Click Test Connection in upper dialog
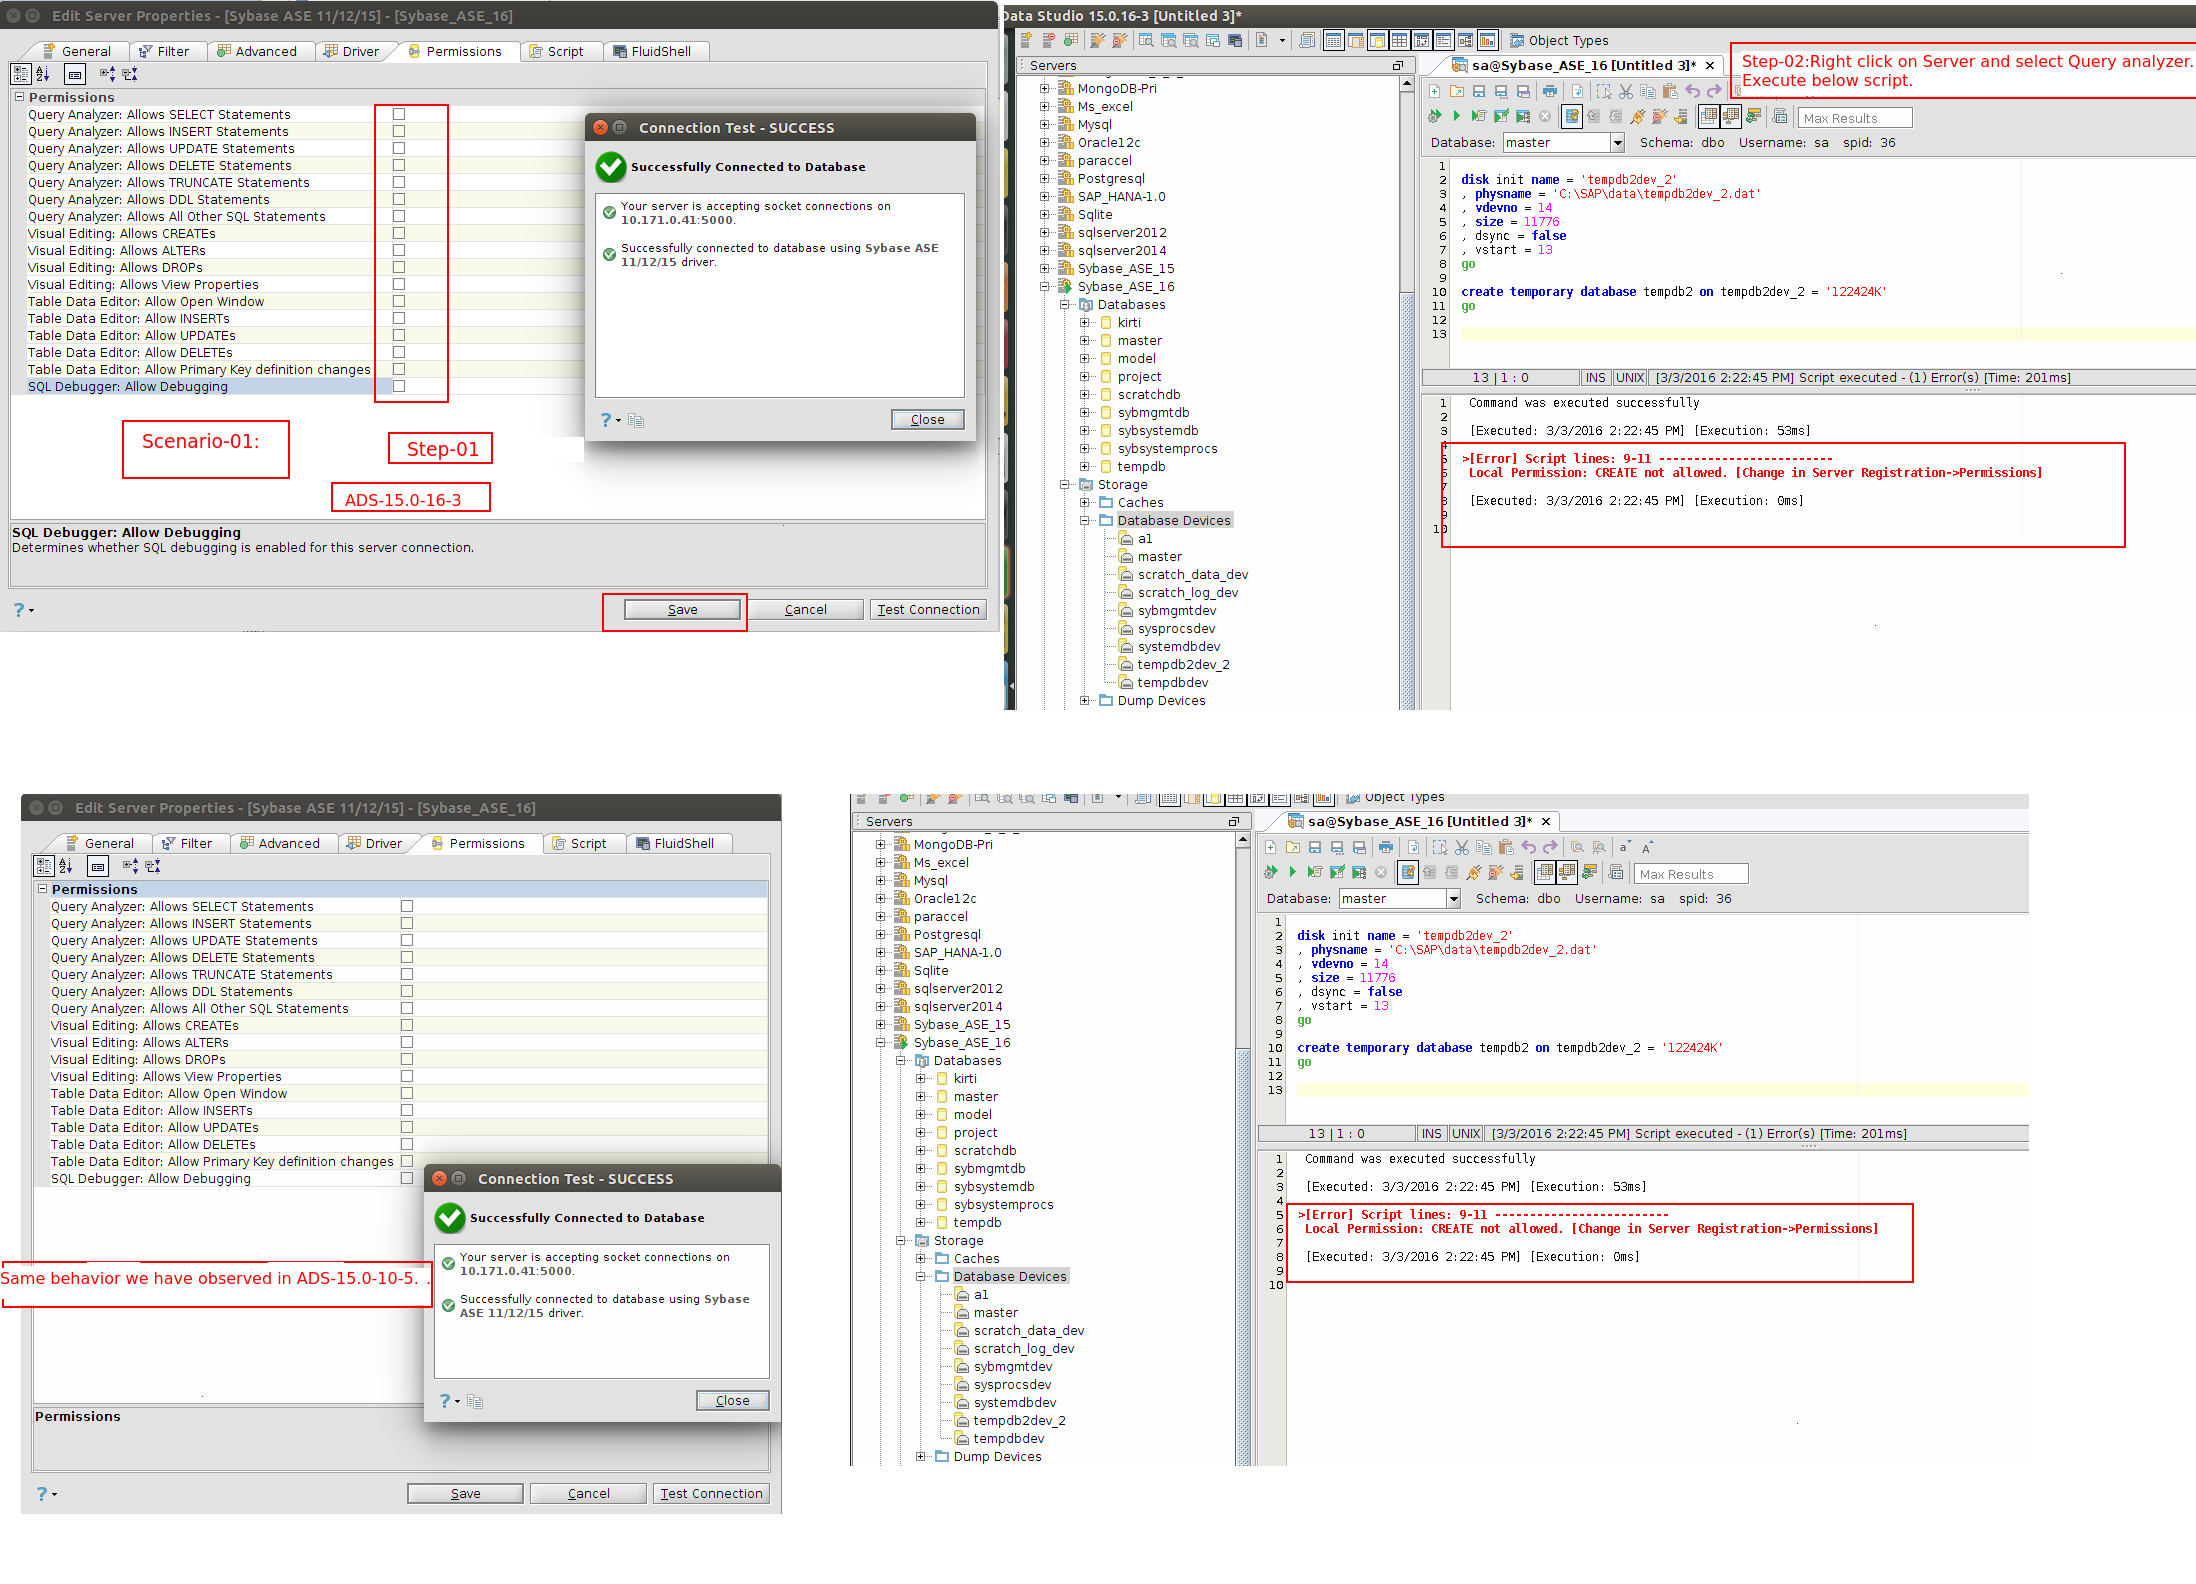This screenshot has height=1584, width=2196. click(928, 610)
